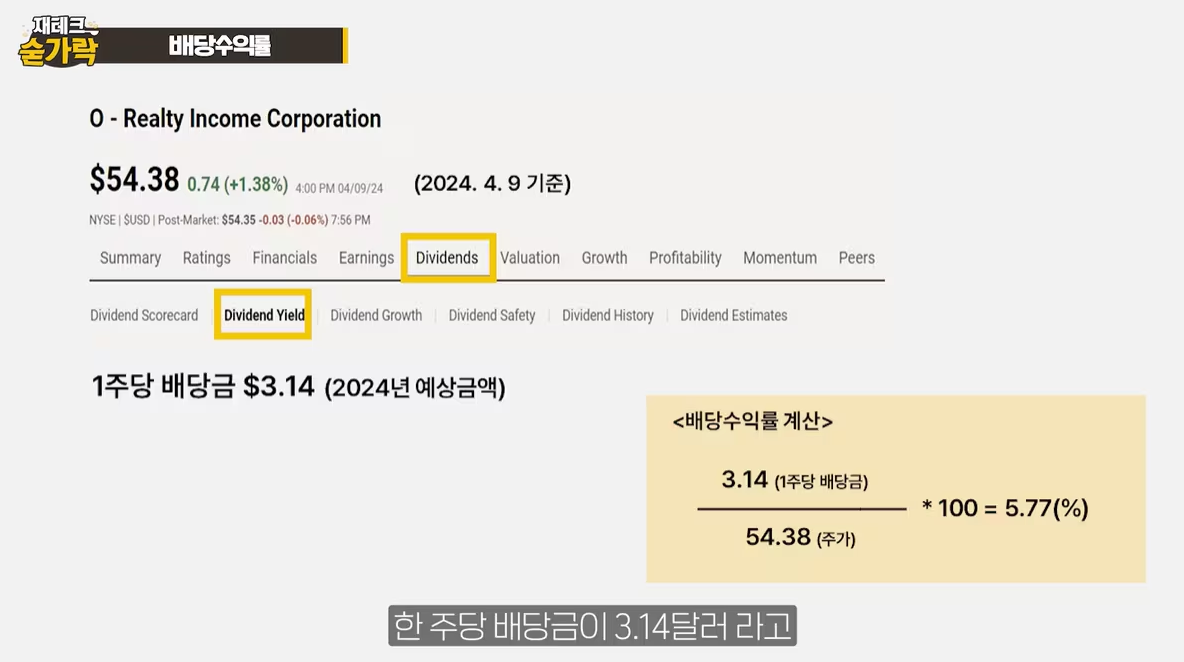The image size is (1184, 662).
Task: Click the <배당수익률 계산> heading
Action: tap(752, 421)
